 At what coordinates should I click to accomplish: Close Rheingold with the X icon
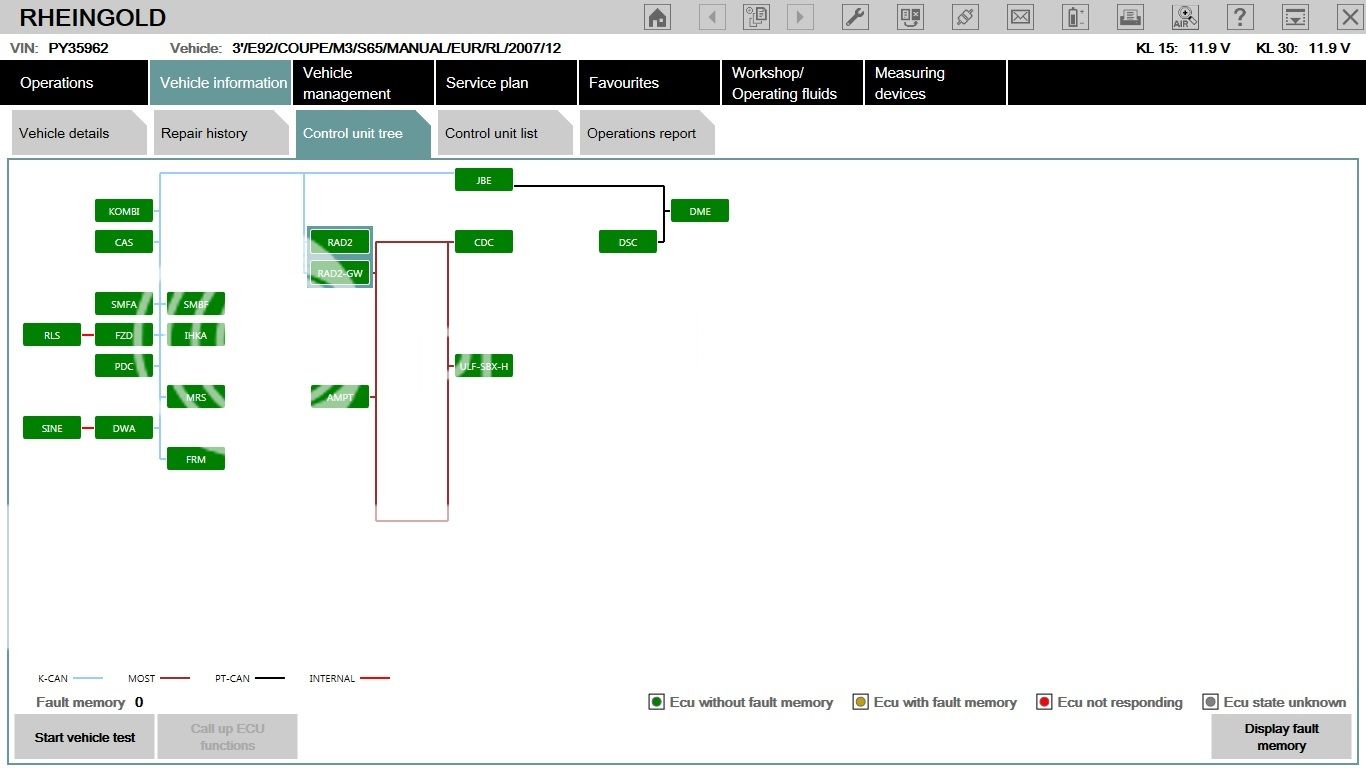pos(1350,17)
